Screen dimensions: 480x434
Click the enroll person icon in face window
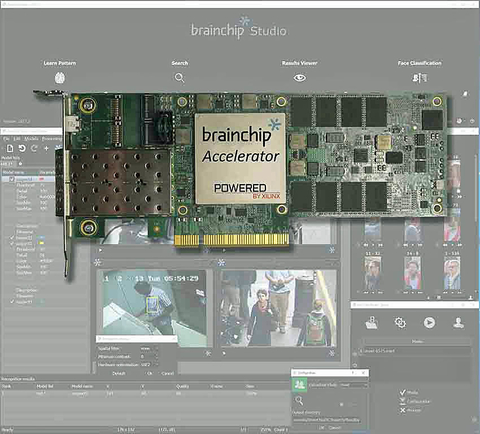[x=371, y=322]
